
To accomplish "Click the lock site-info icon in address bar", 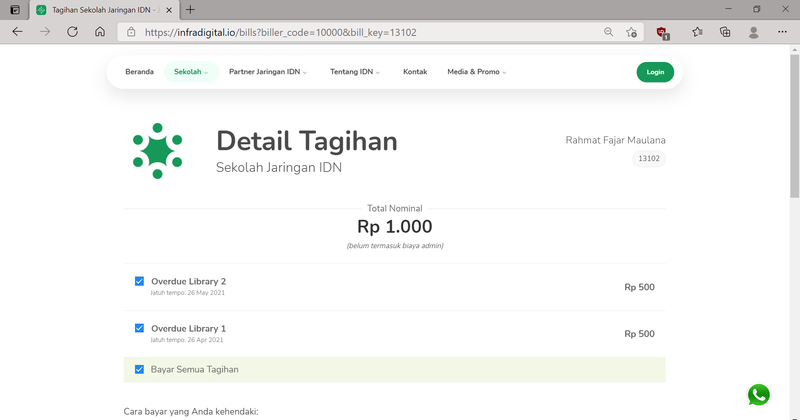I will coord(131,32).
